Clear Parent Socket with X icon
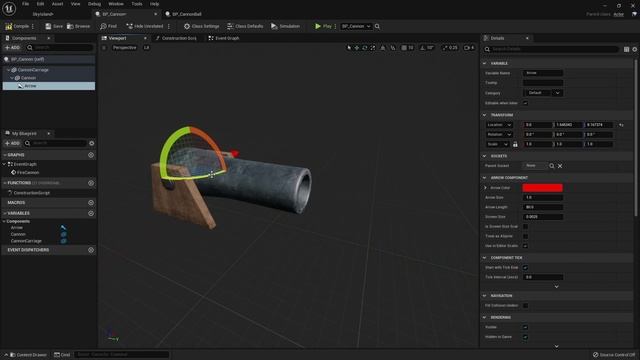 (560, 166)
